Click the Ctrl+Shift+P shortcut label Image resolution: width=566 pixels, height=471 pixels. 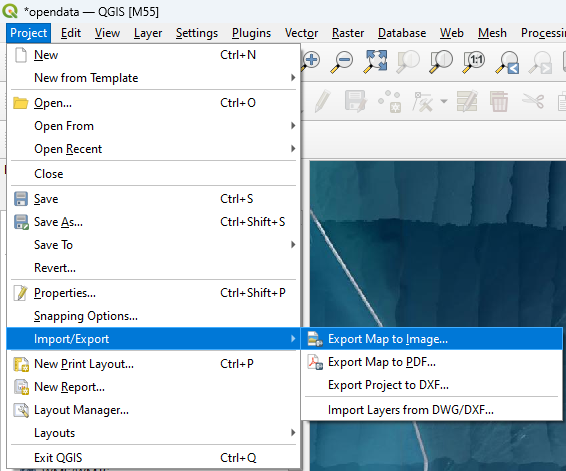253,293
